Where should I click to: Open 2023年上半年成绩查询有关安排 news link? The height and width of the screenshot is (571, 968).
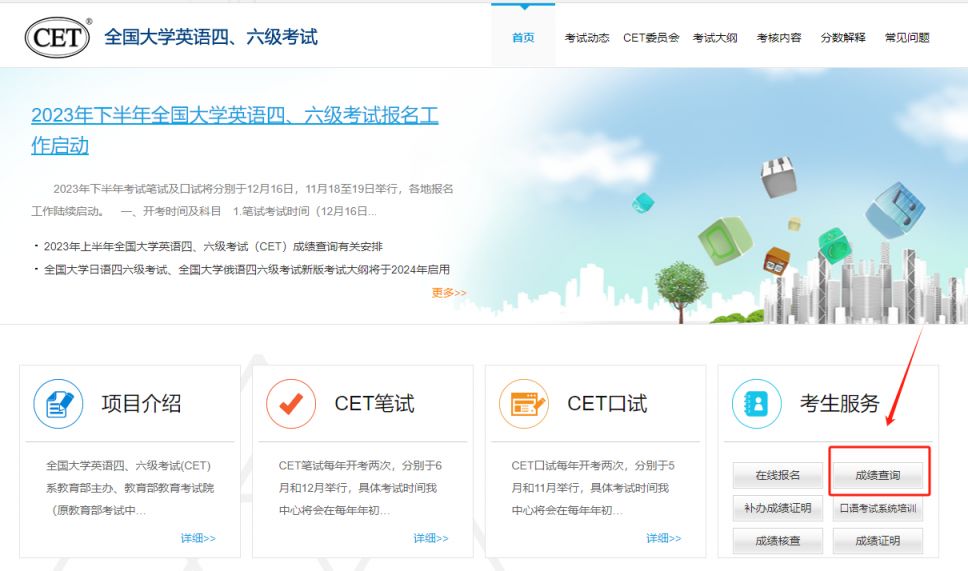click(213, 246)
